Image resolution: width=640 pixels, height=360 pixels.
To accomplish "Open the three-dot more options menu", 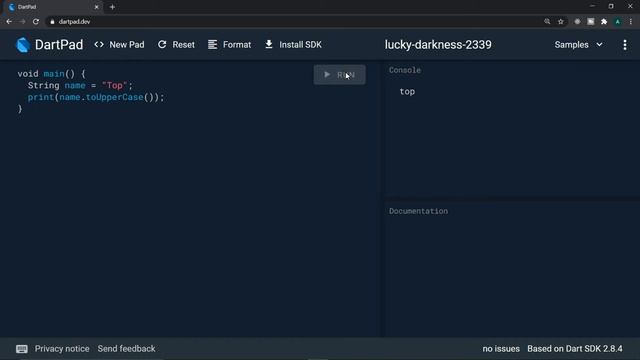I will pos(625,45).
